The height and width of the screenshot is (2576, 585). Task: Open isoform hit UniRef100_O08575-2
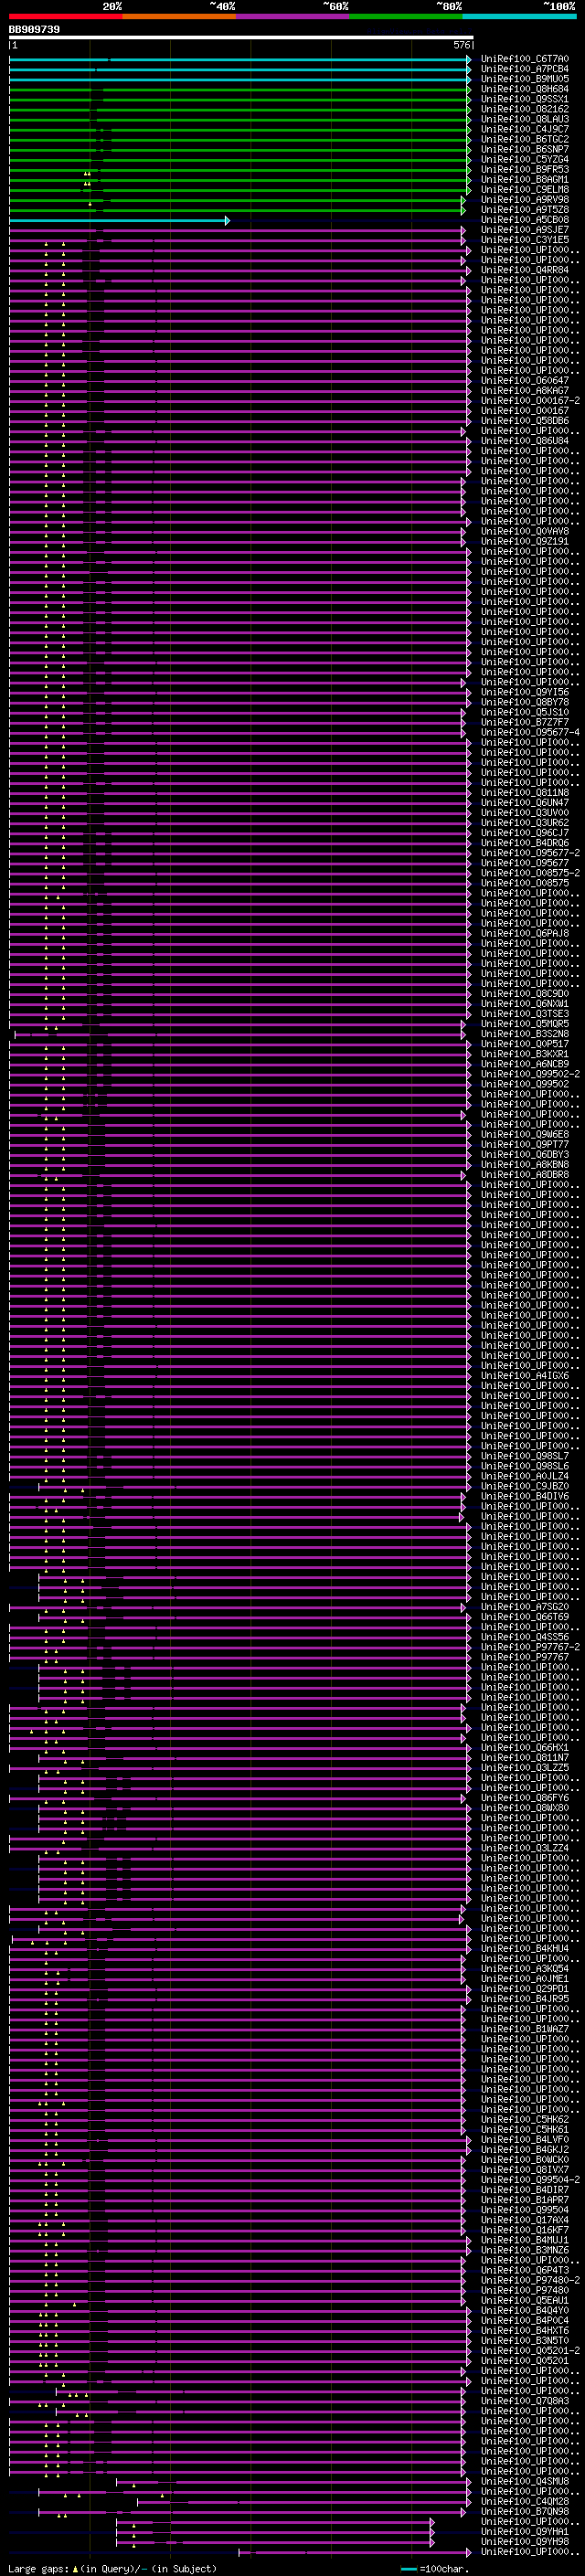coord(530,873)
